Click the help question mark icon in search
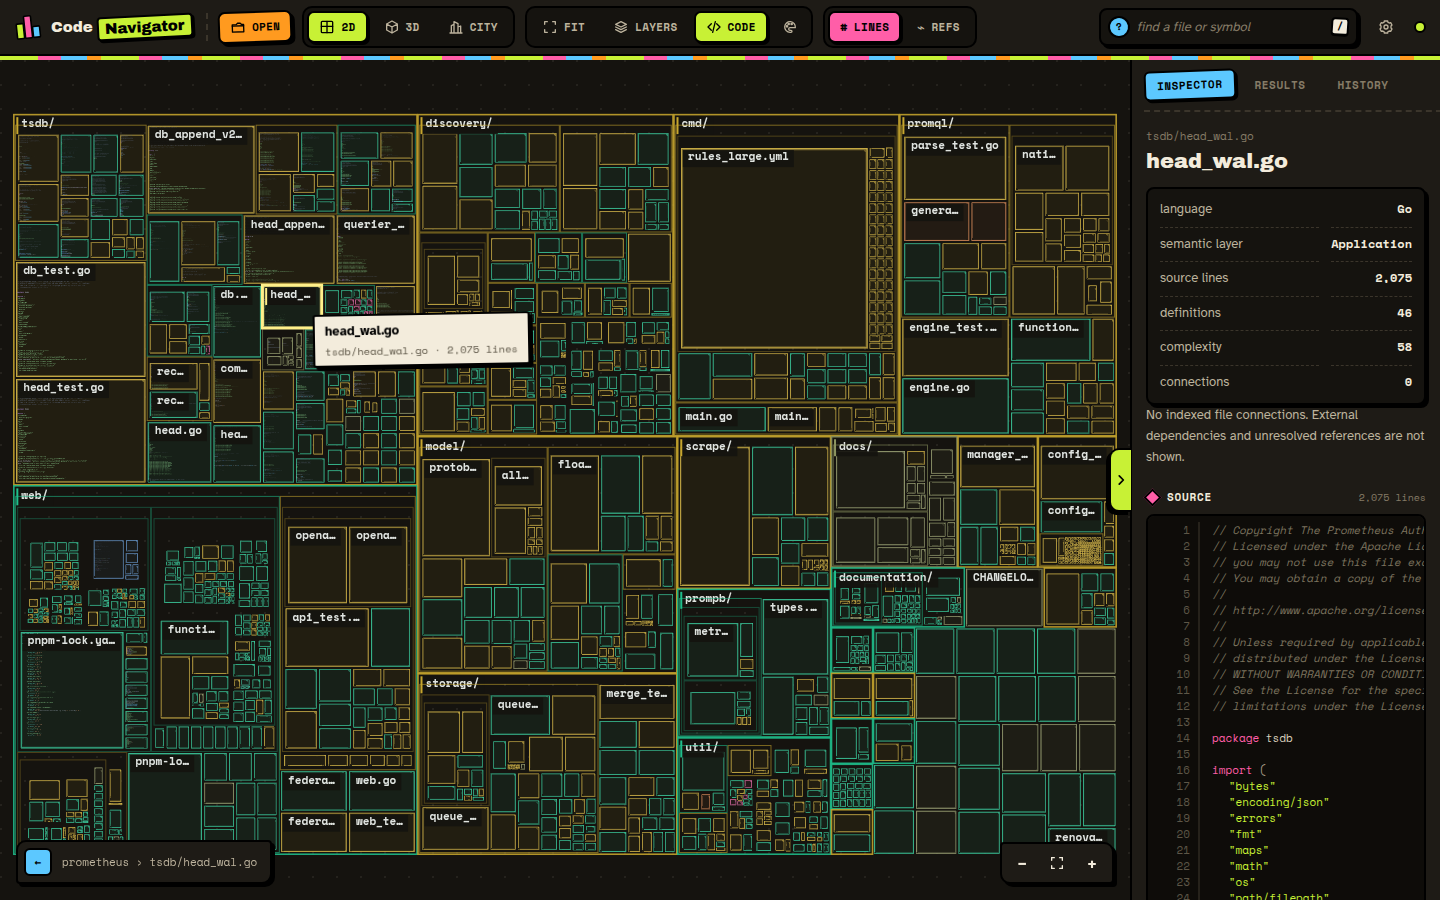The height and width of the screenshot is (900, 1440). pos(1119,27)
